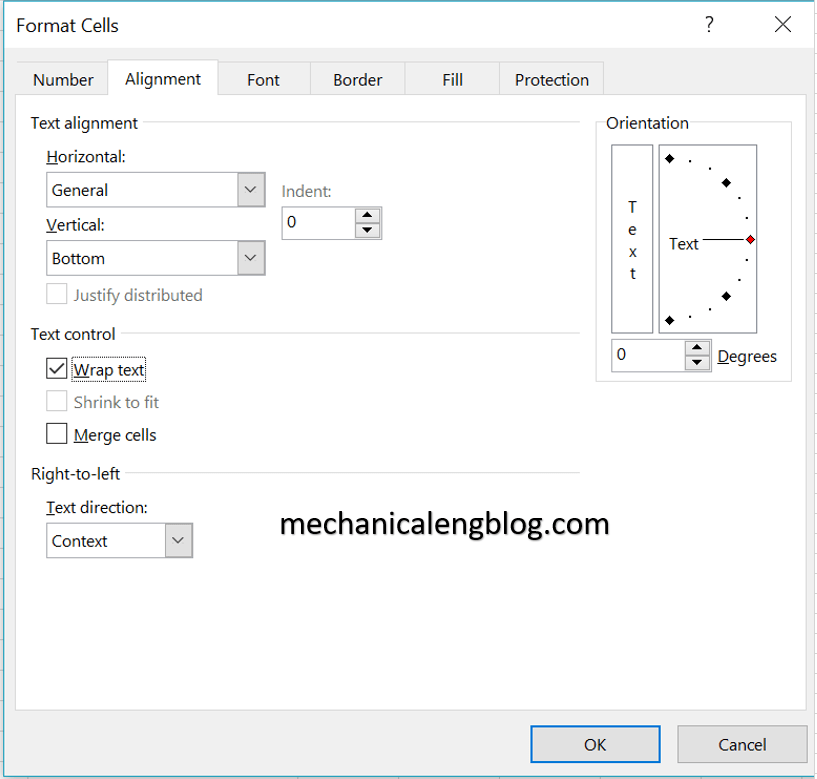Image resolution: width=817 pixels, height=779 pixels.
Task: Select the Fill tab
Action: (452, 79)
